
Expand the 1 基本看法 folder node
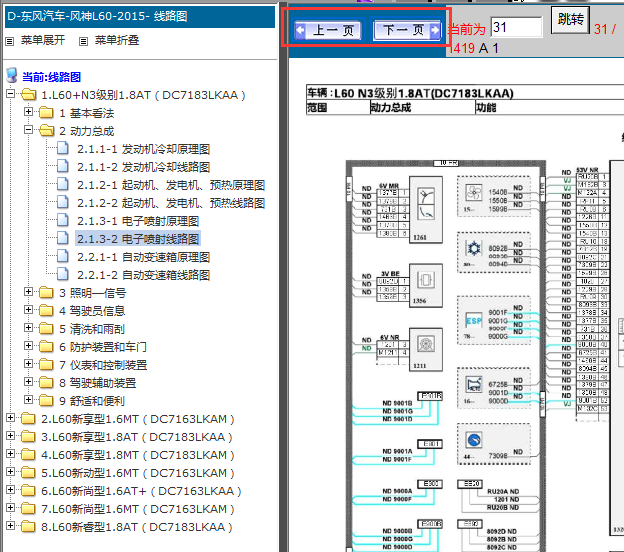coord(28,111)
